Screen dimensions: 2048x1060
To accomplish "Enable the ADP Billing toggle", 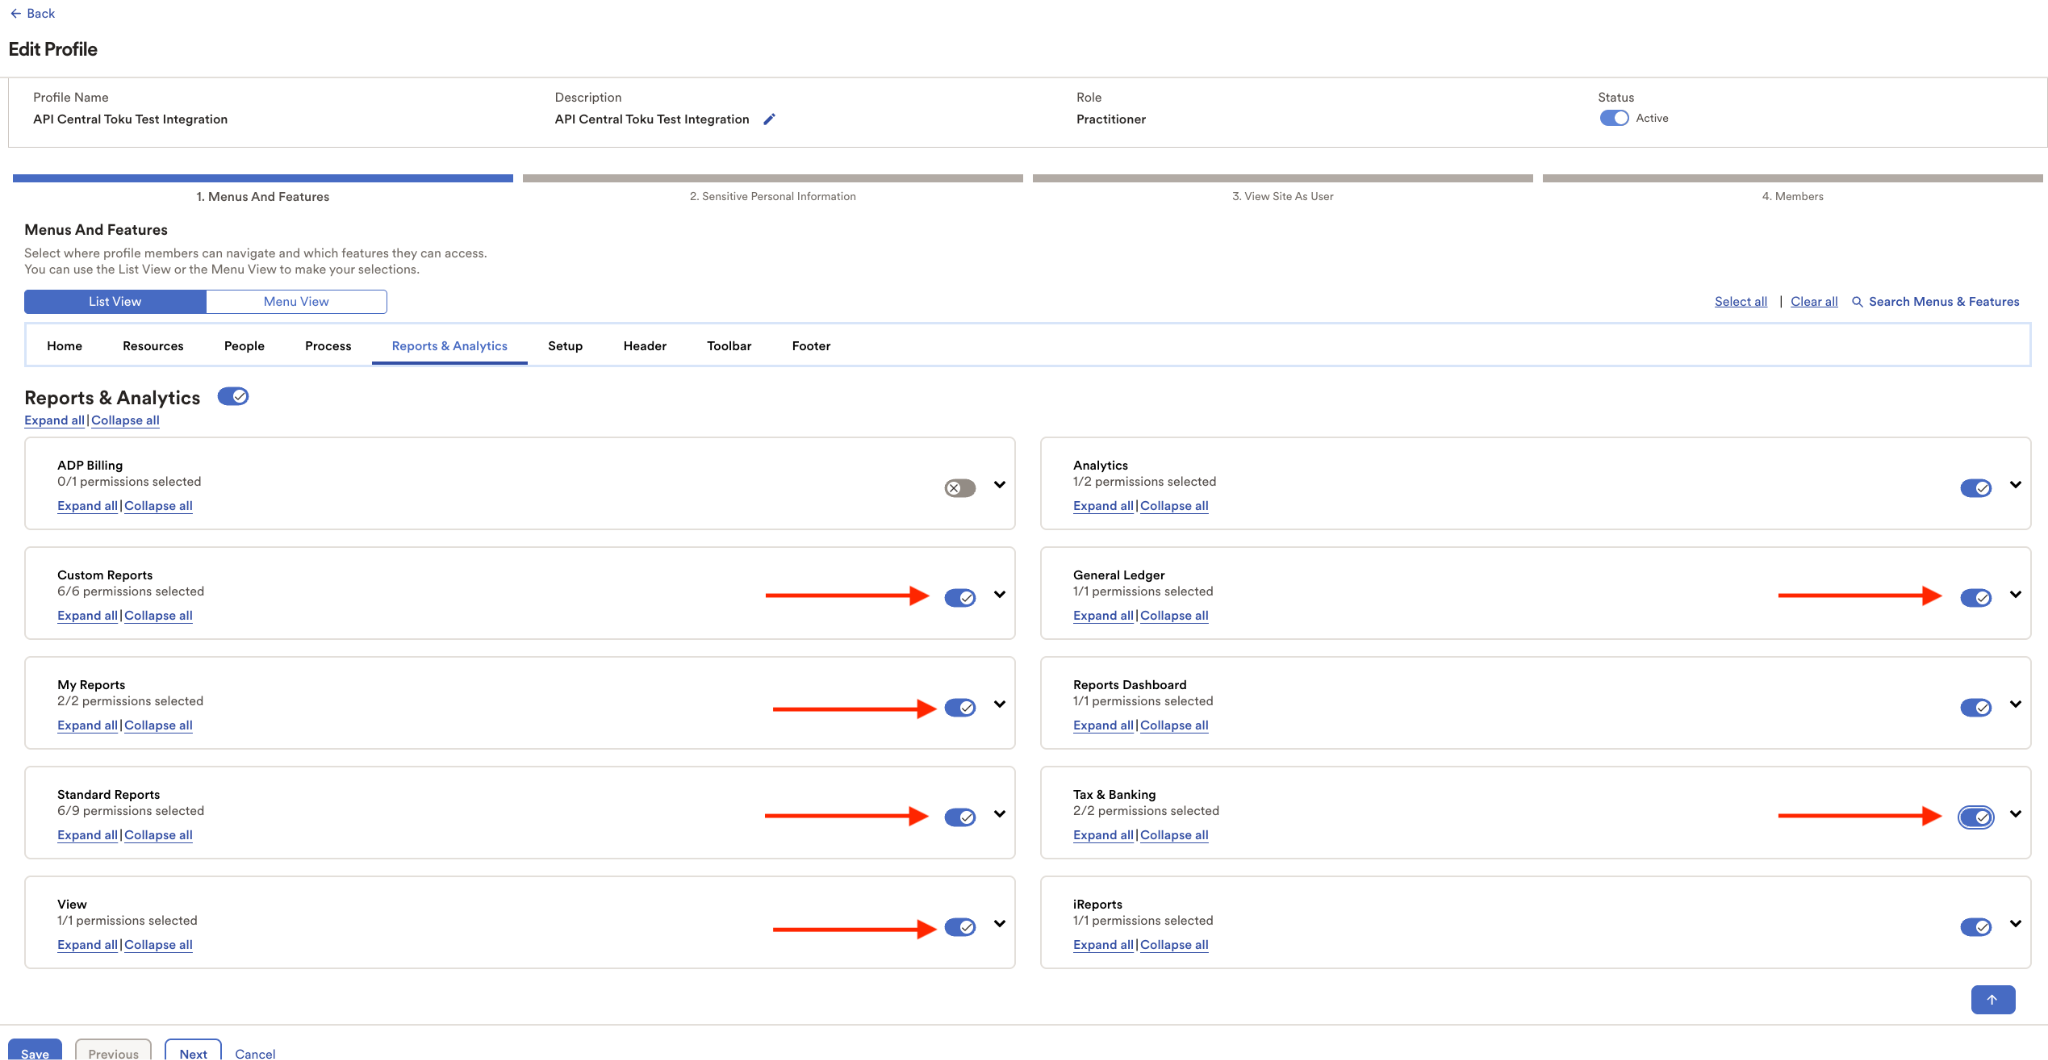I will [960, 488].
